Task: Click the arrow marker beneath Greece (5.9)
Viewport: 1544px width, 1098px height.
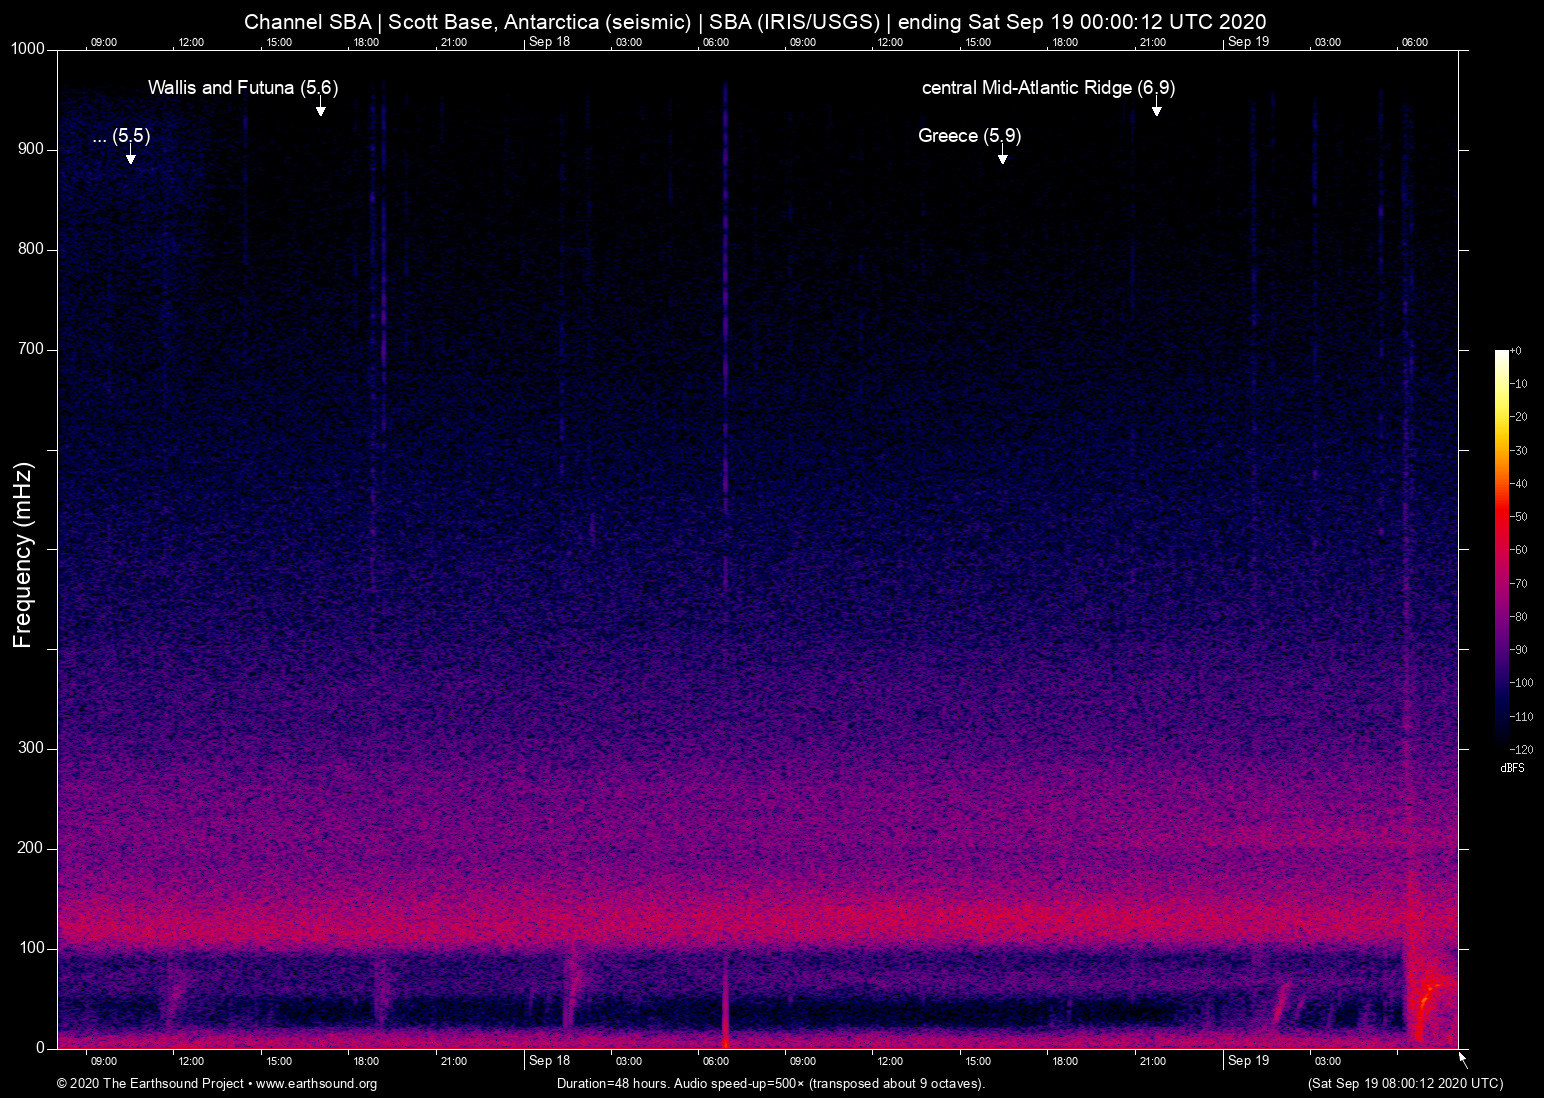Action: tap(1002, 157)
